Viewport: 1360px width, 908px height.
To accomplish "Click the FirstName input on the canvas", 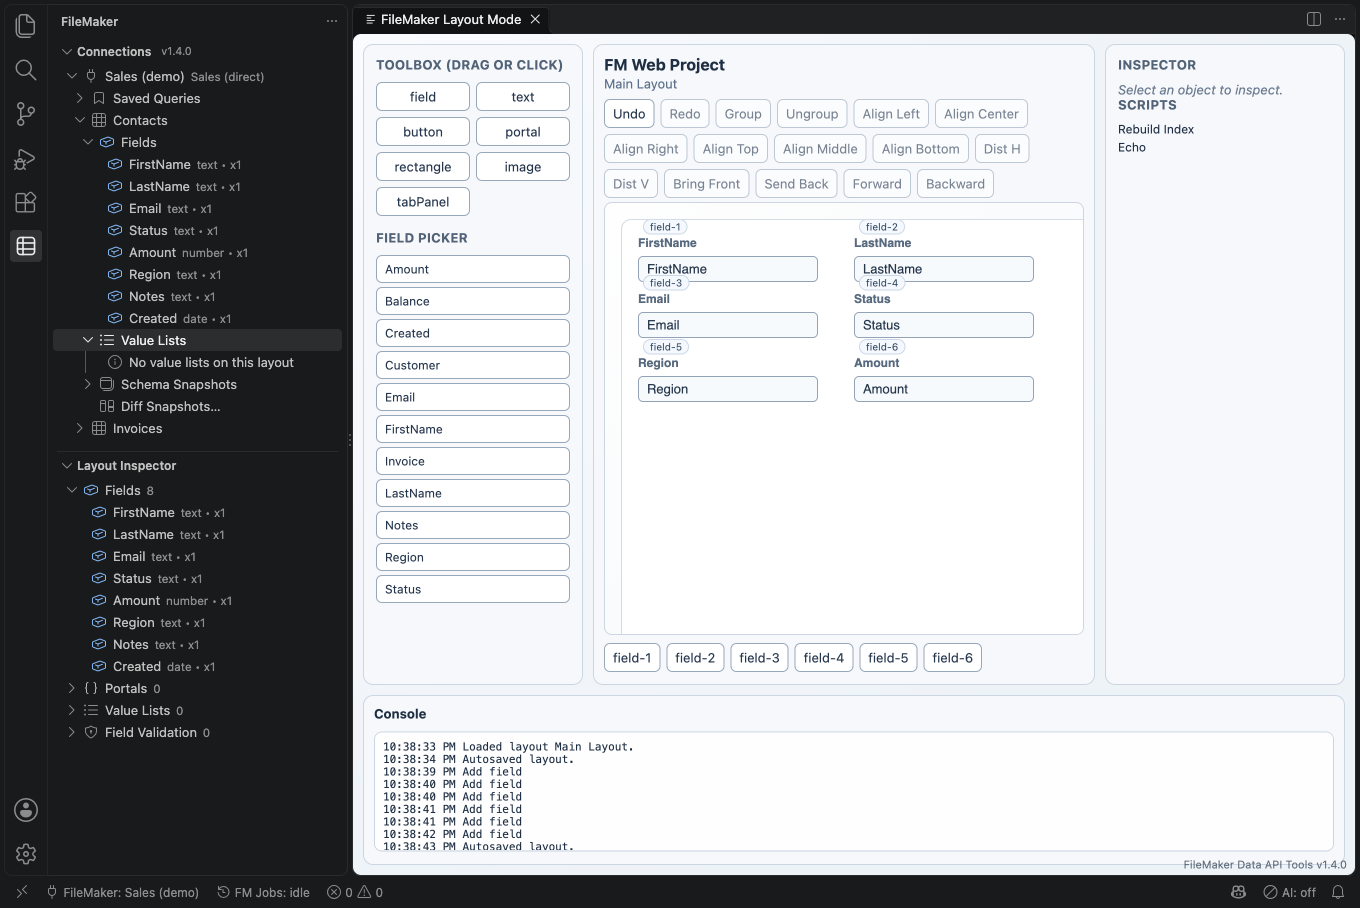I will pos(728,269).
